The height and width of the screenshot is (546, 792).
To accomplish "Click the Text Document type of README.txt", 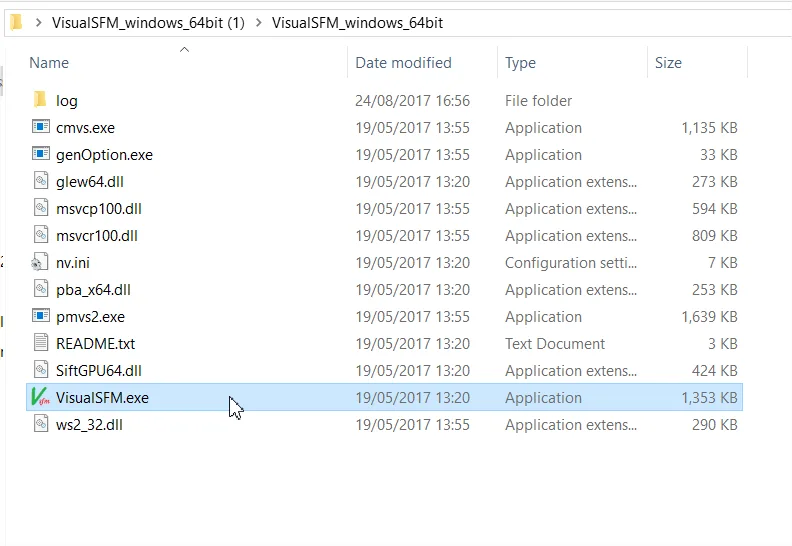I will click(555, 344).
